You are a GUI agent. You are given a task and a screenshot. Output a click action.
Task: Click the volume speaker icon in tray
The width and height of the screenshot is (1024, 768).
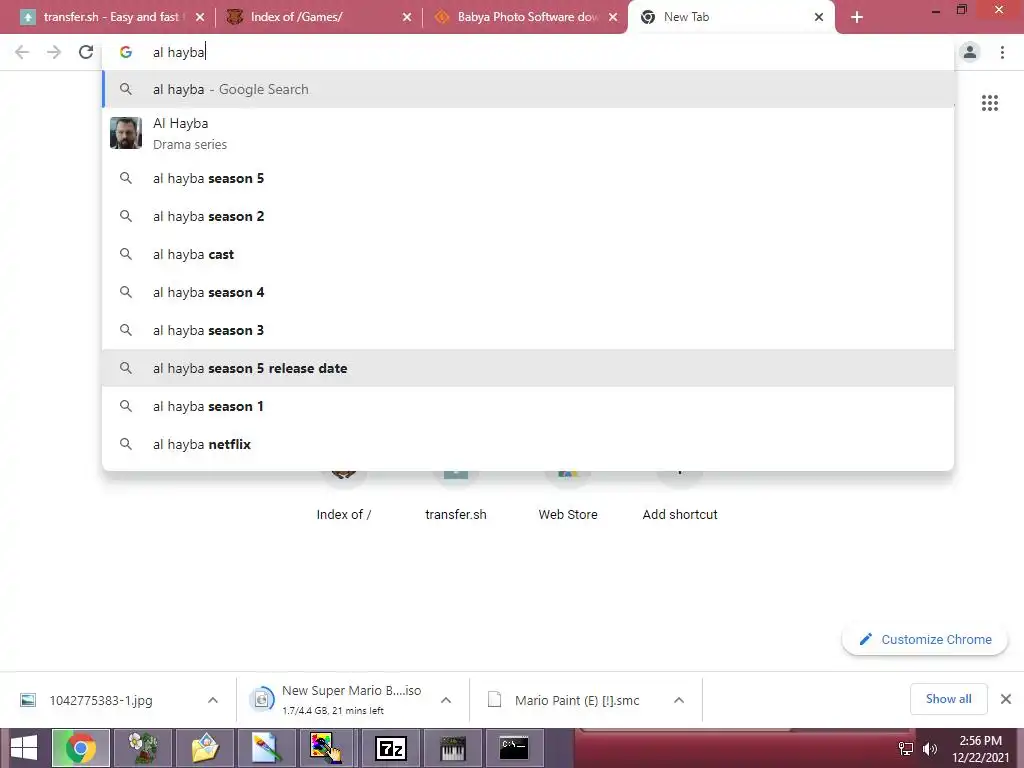[930, 749]
